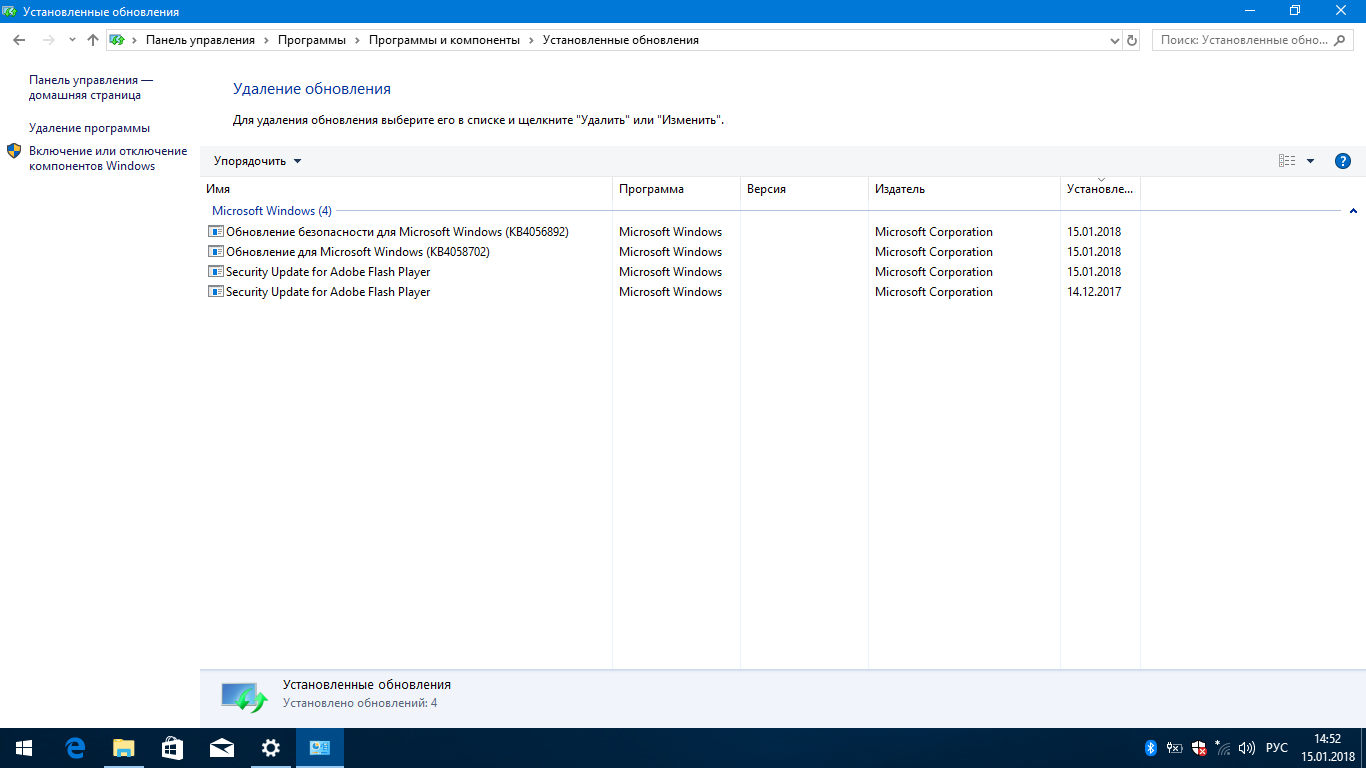Select Adobe Flash Player update dated 15.01.2018
Image resolution: width=1366 pixels, height=768 pixels.
coord(670,272)
